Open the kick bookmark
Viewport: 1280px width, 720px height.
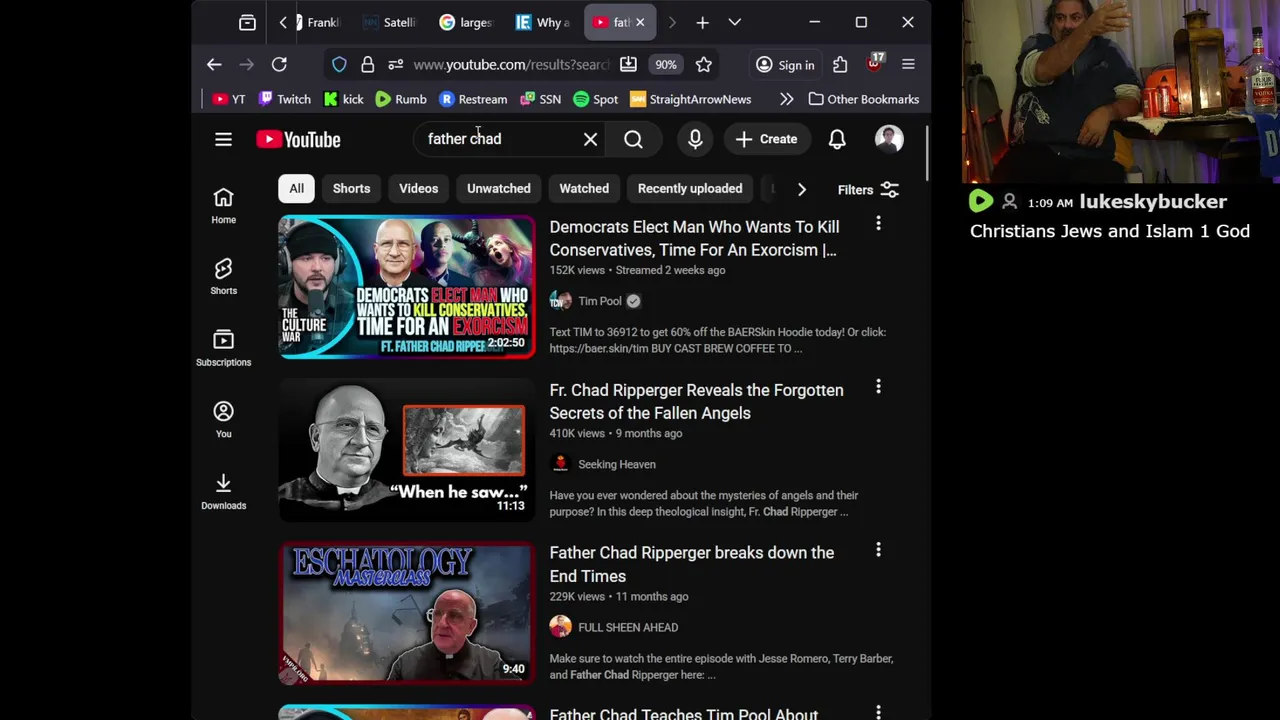click(x=343, y=99)
